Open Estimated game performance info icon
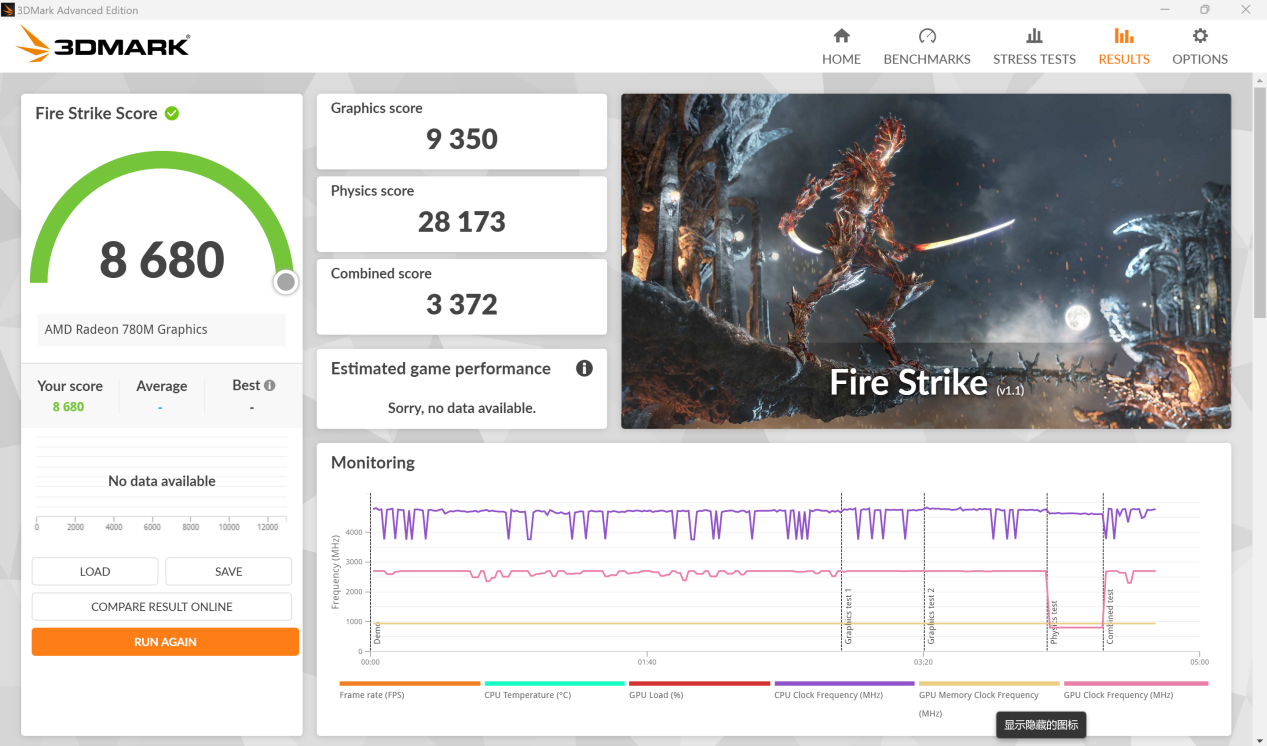 click(585, 368)
